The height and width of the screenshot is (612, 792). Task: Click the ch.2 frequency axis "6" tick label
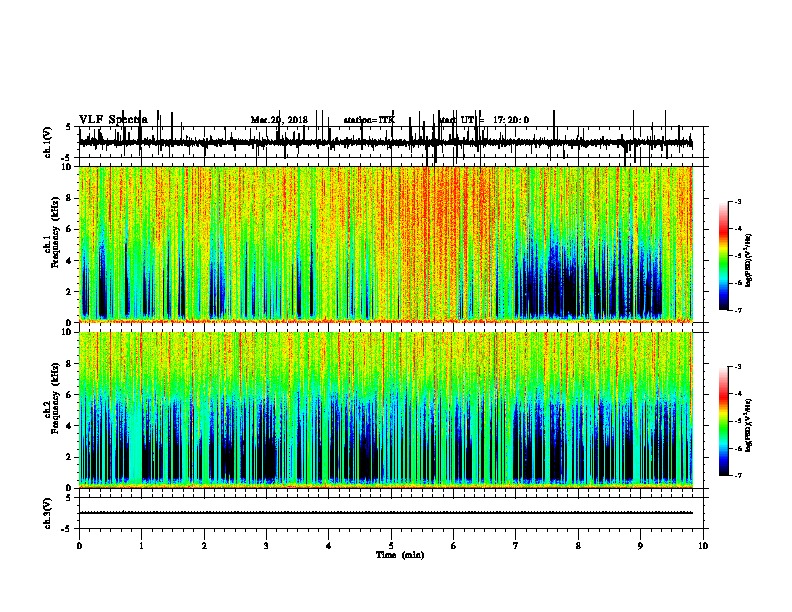pyautogui.click(x=70, y=395)
